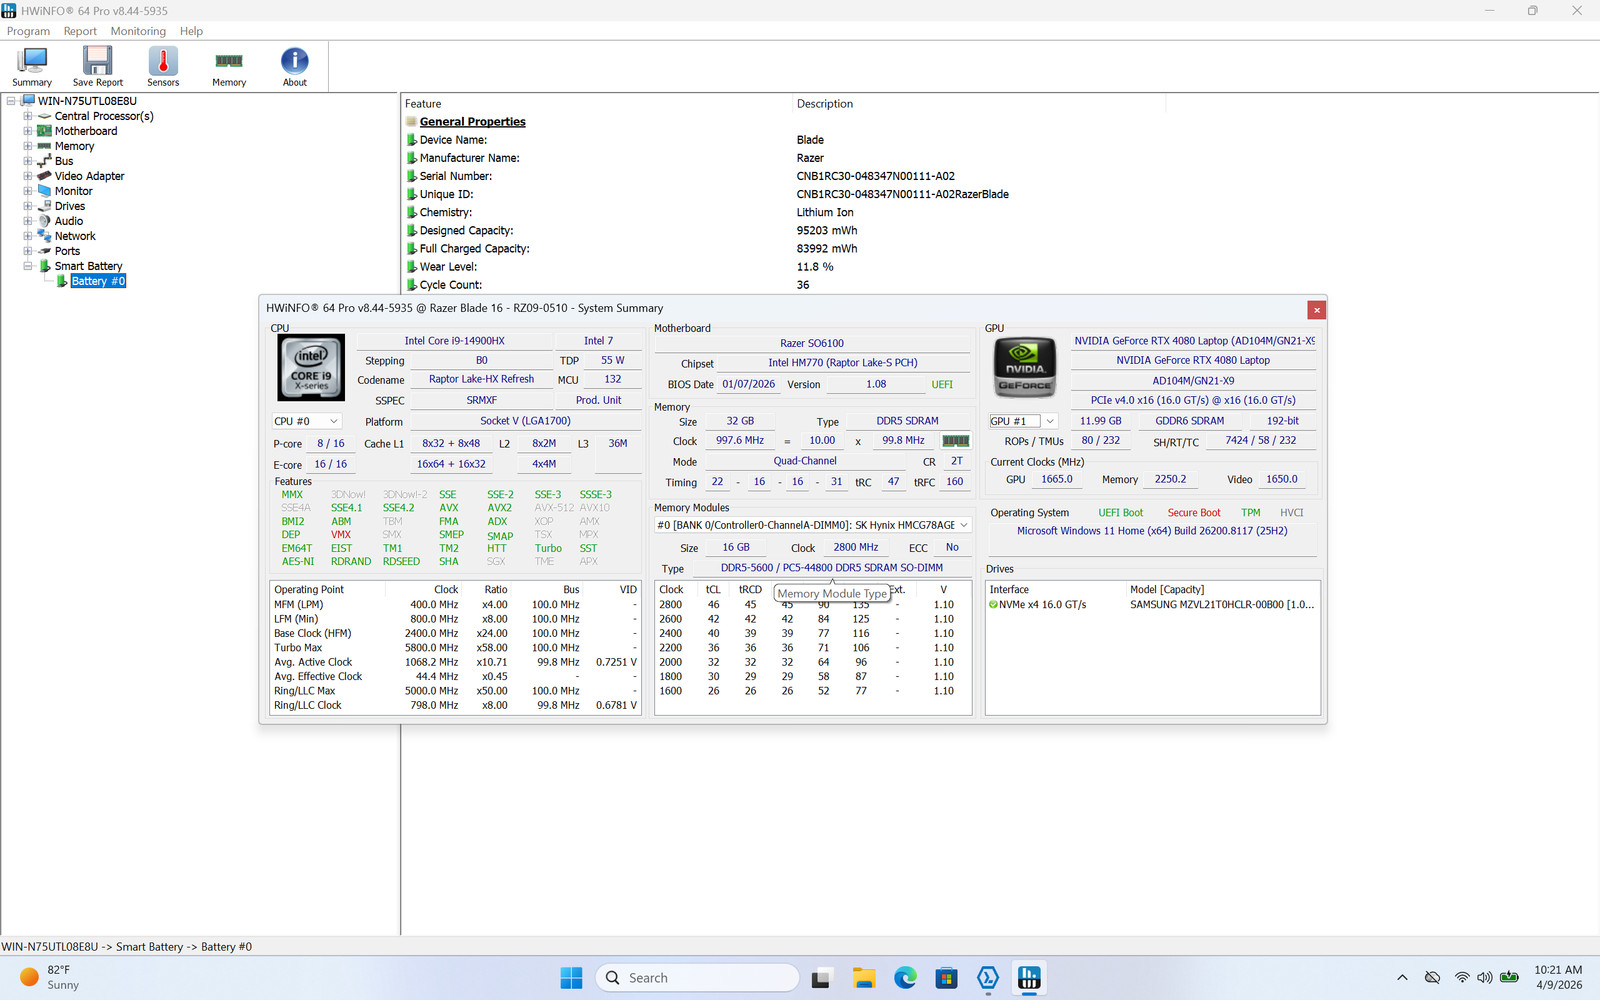This screenshot has width=1600, height=1000.
Task: Open the GPU #1 selector dropdown
Action: [1023, 421]
